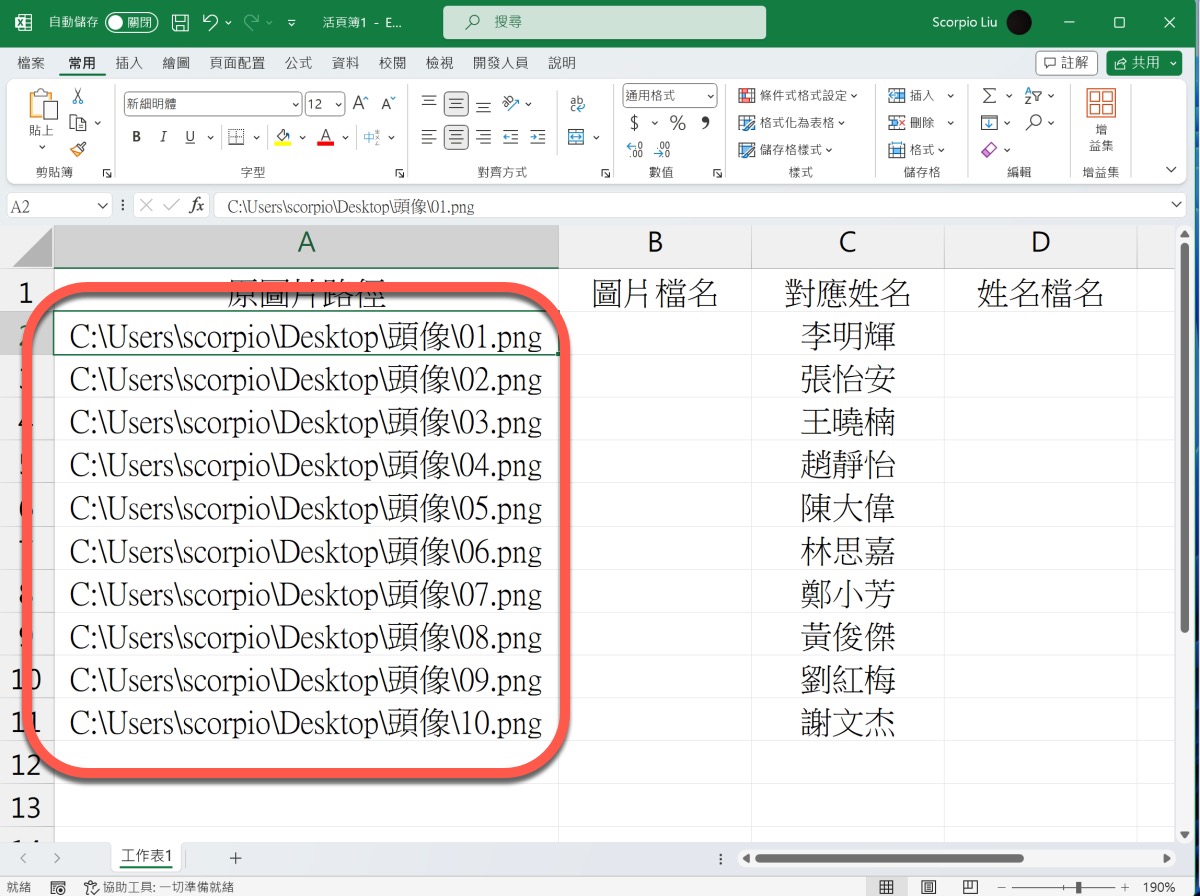Click the Merge and Center icon
Screen dimensions: 1200x896
[x=576, y=137]
